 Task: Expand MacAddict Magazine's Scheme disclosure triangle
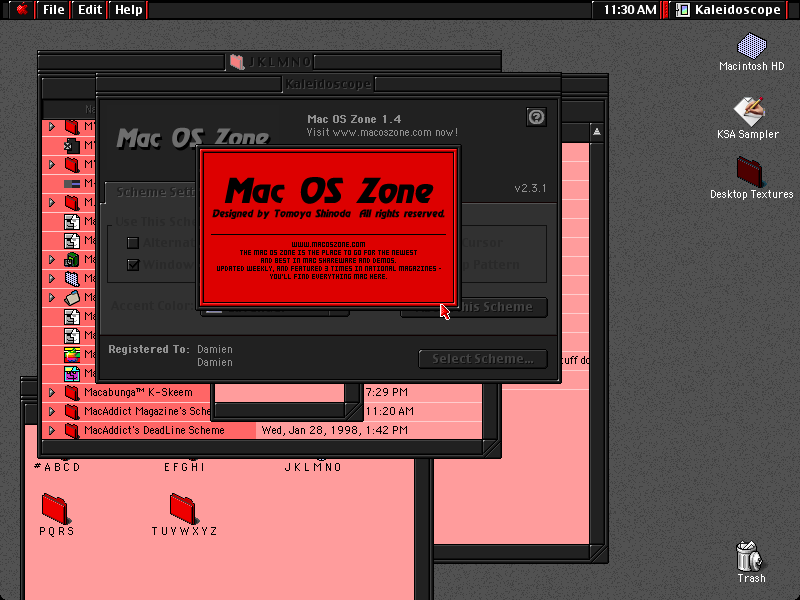click(52, 411)
